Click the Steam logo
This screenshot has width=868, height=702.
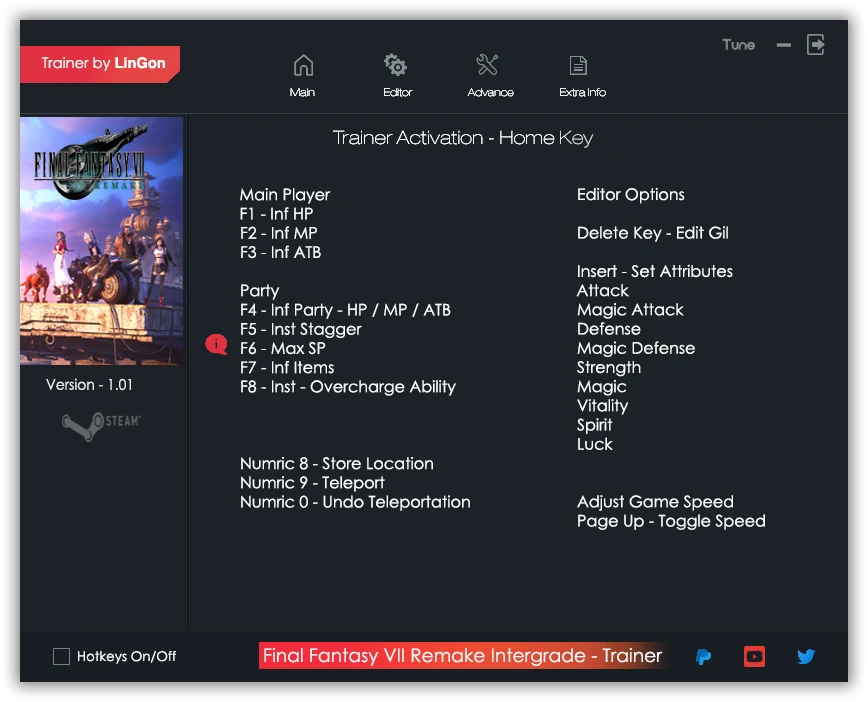tap(101, 425)
